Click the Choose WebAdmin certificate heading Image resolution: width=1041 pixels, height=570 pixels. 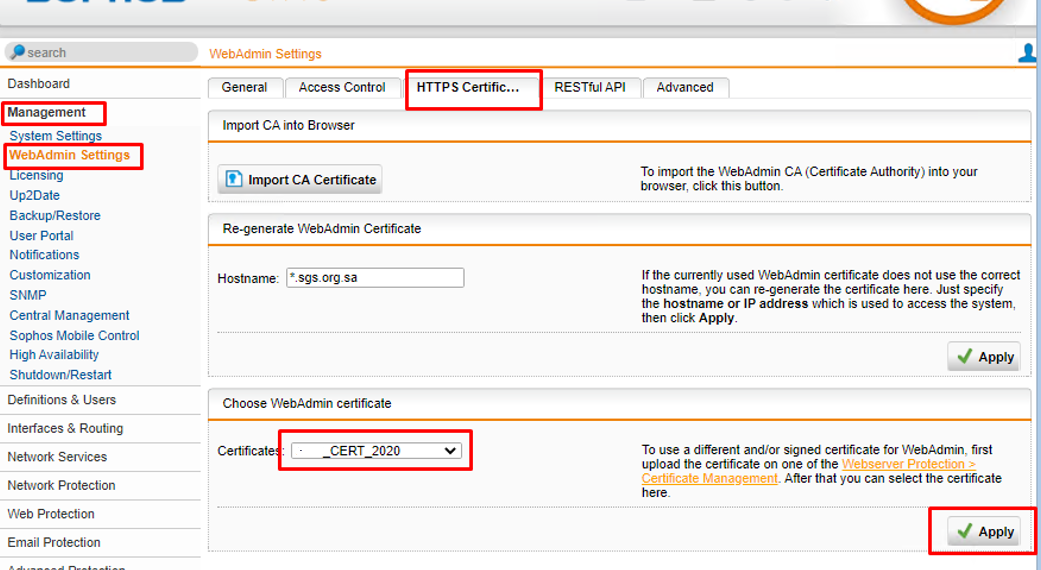pos(307,403)
